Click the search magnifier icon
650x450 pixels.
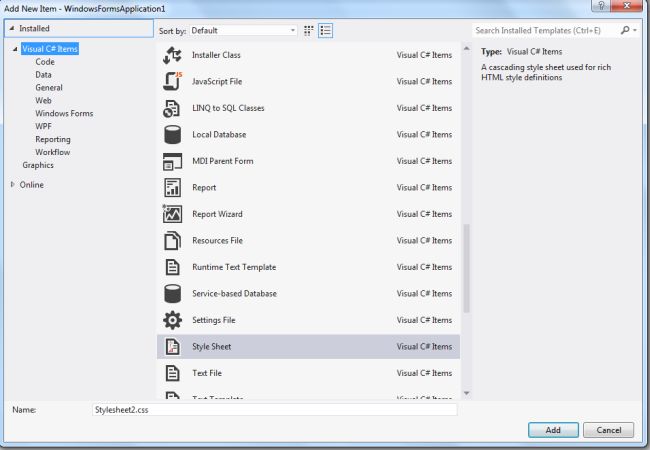[x=625, y=30]
